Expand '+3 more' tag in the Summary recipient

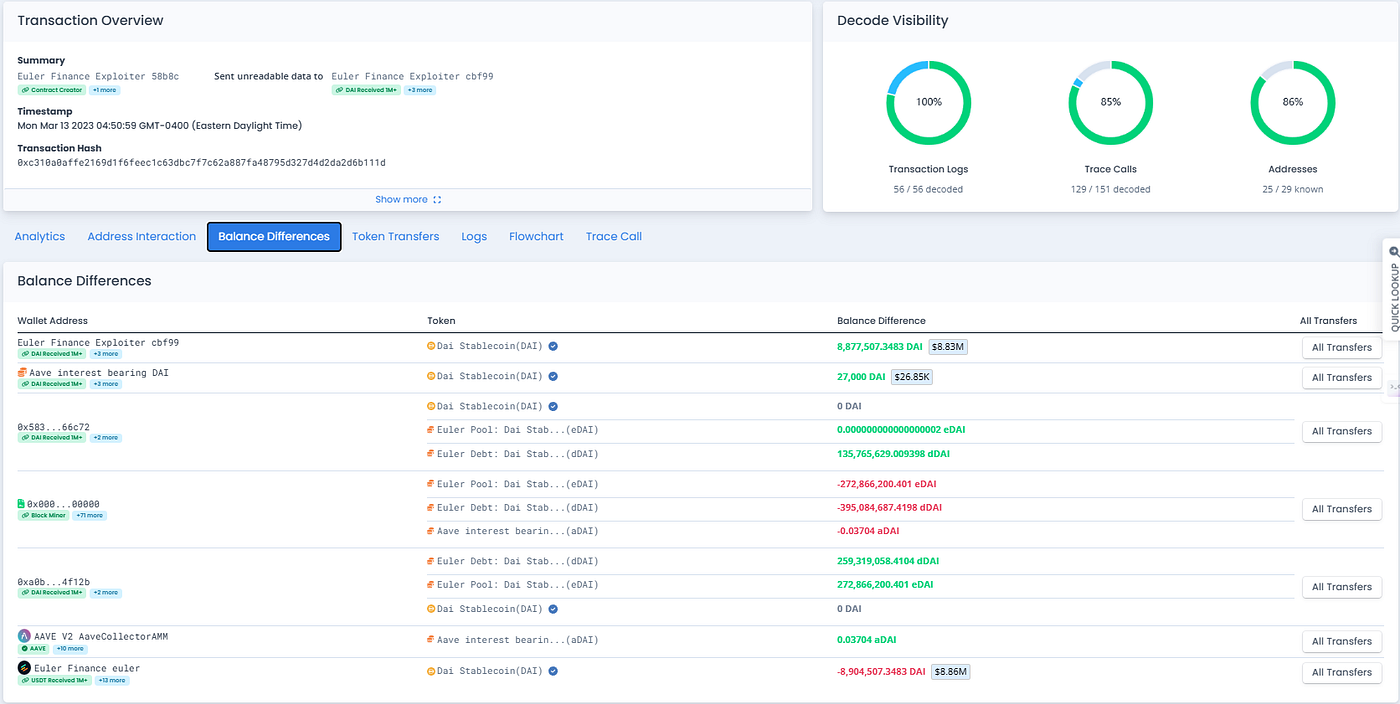[x=420, y=90]
